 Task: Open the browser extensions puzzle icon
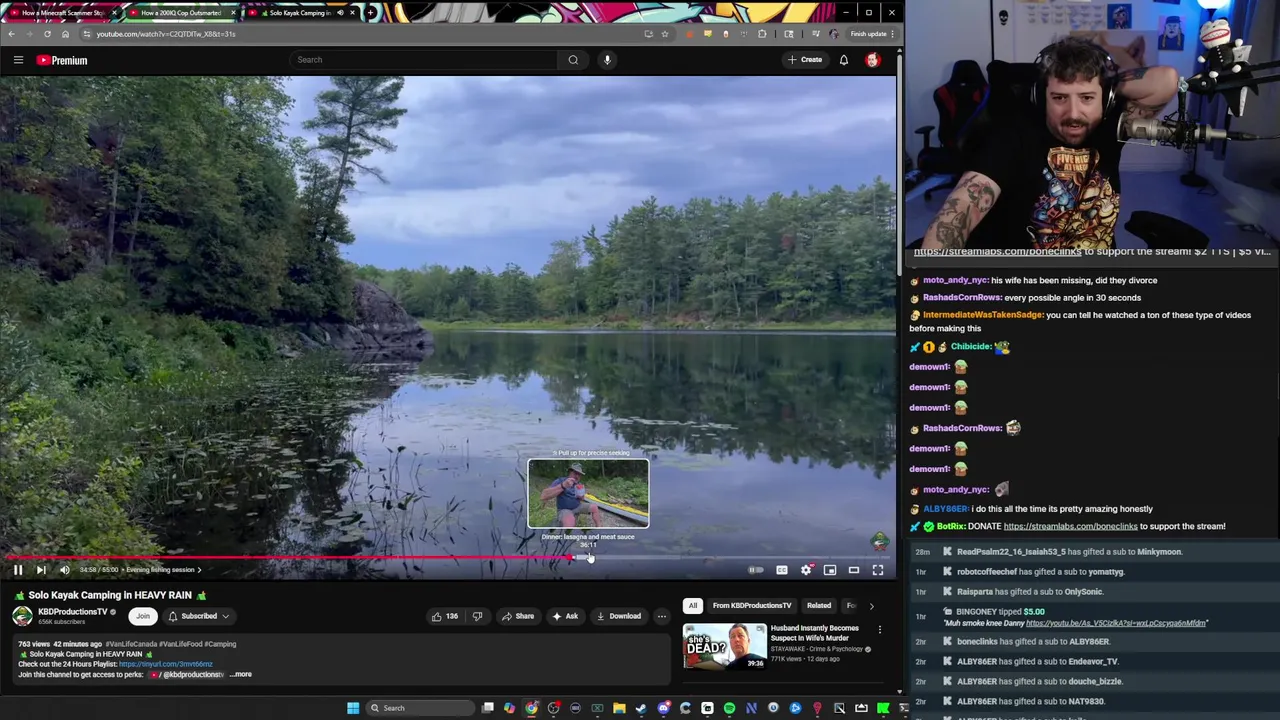pos(763,34)
